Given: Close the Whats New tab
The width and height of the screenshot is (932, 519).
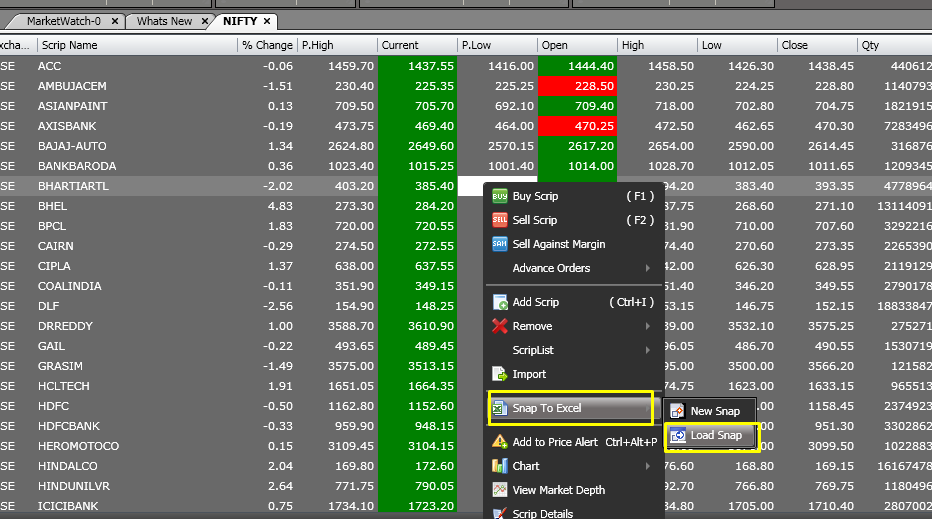Looking at the screenshot, I should tap(204, 21).
